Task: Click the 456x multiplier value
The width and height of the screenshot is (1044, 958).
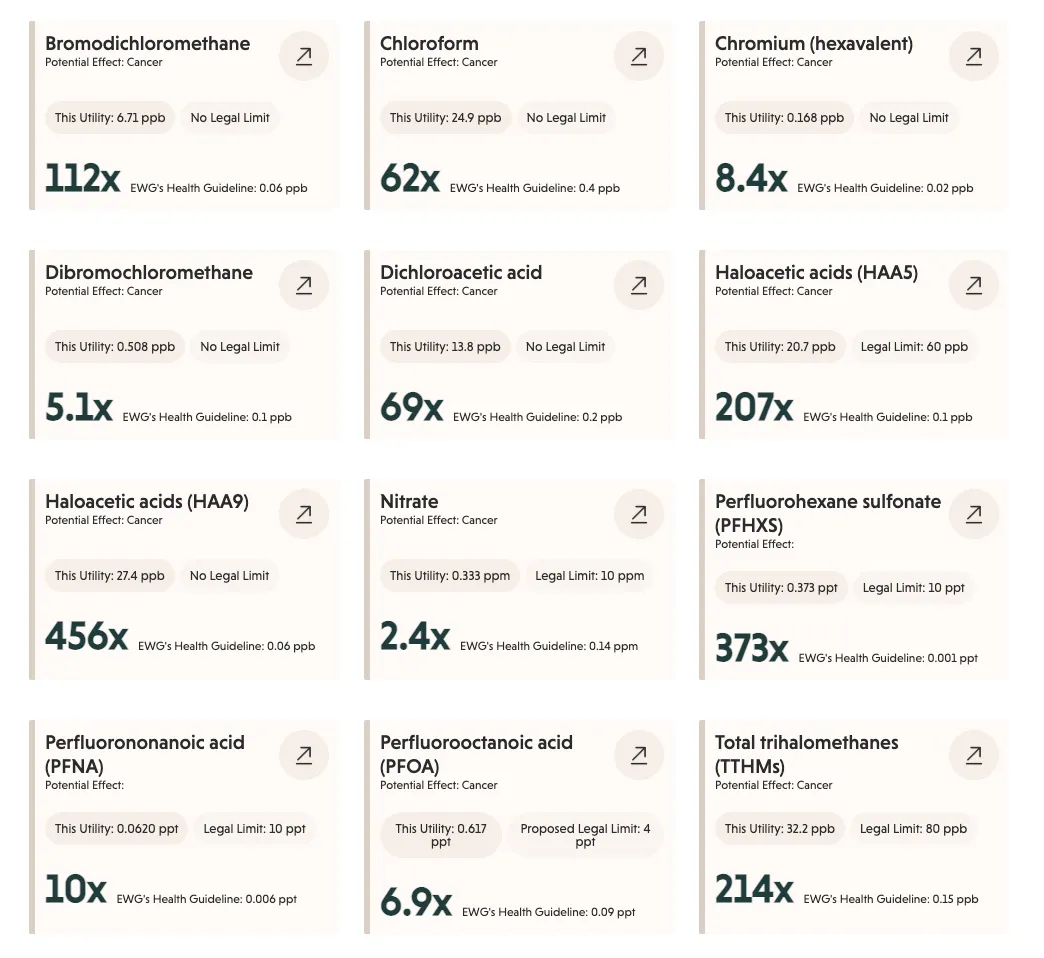Action: pos(87,636)
